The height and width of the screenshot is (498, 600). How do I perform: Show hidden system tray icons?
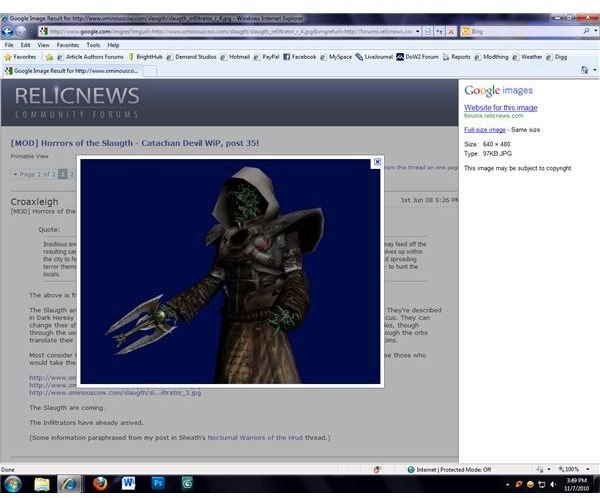[x=507, y=485]
